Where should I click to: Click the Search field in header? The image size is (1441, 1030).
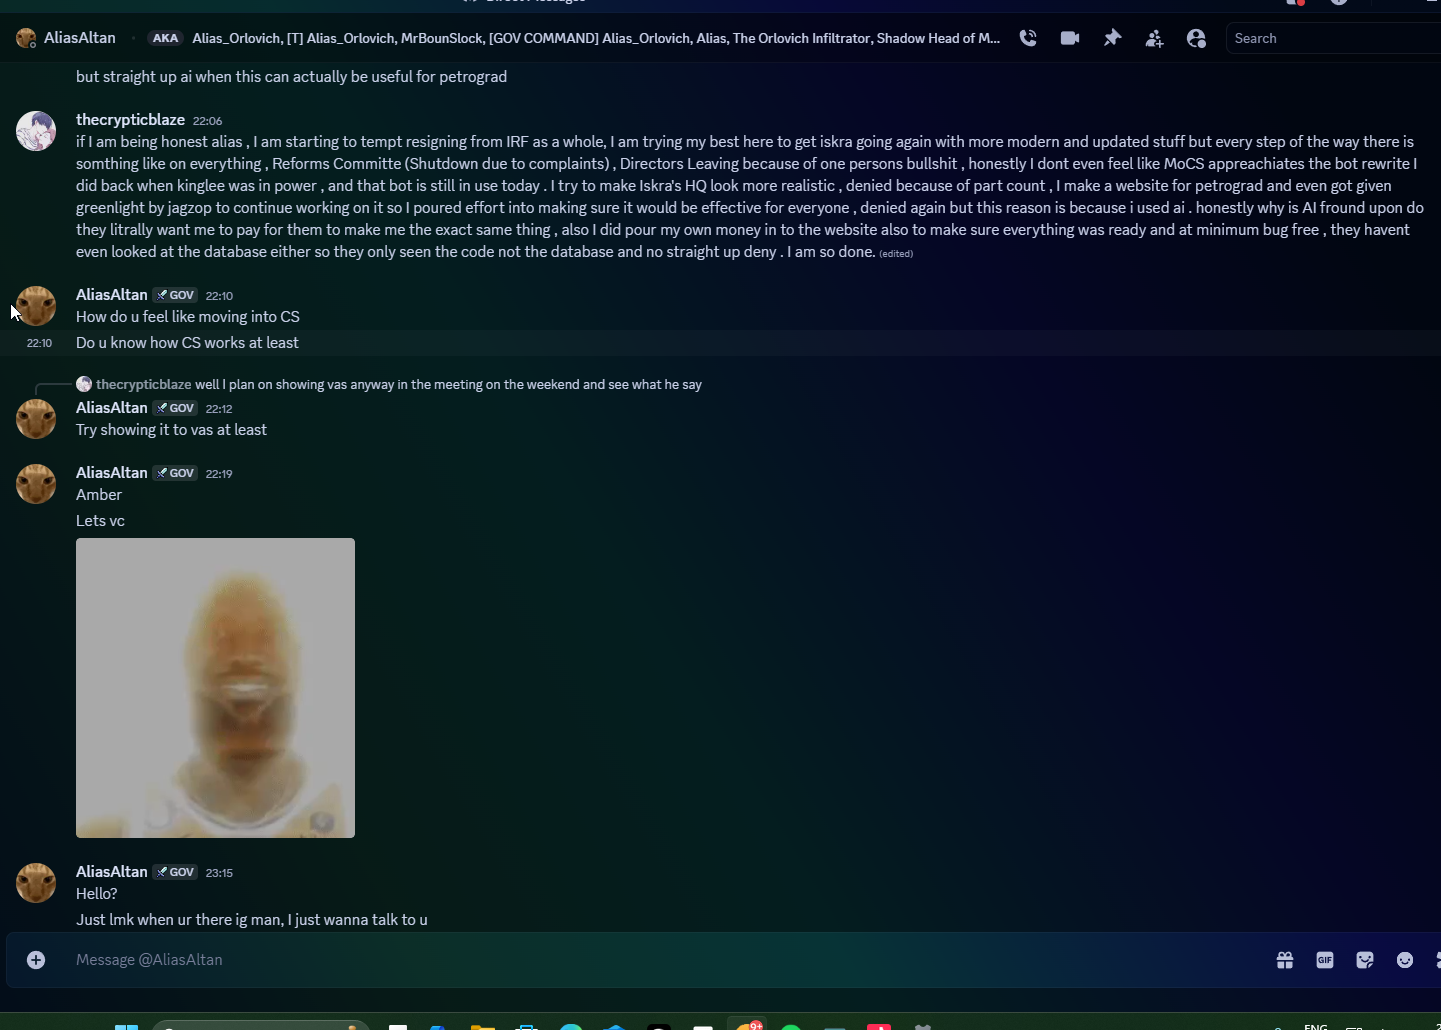1333,38
